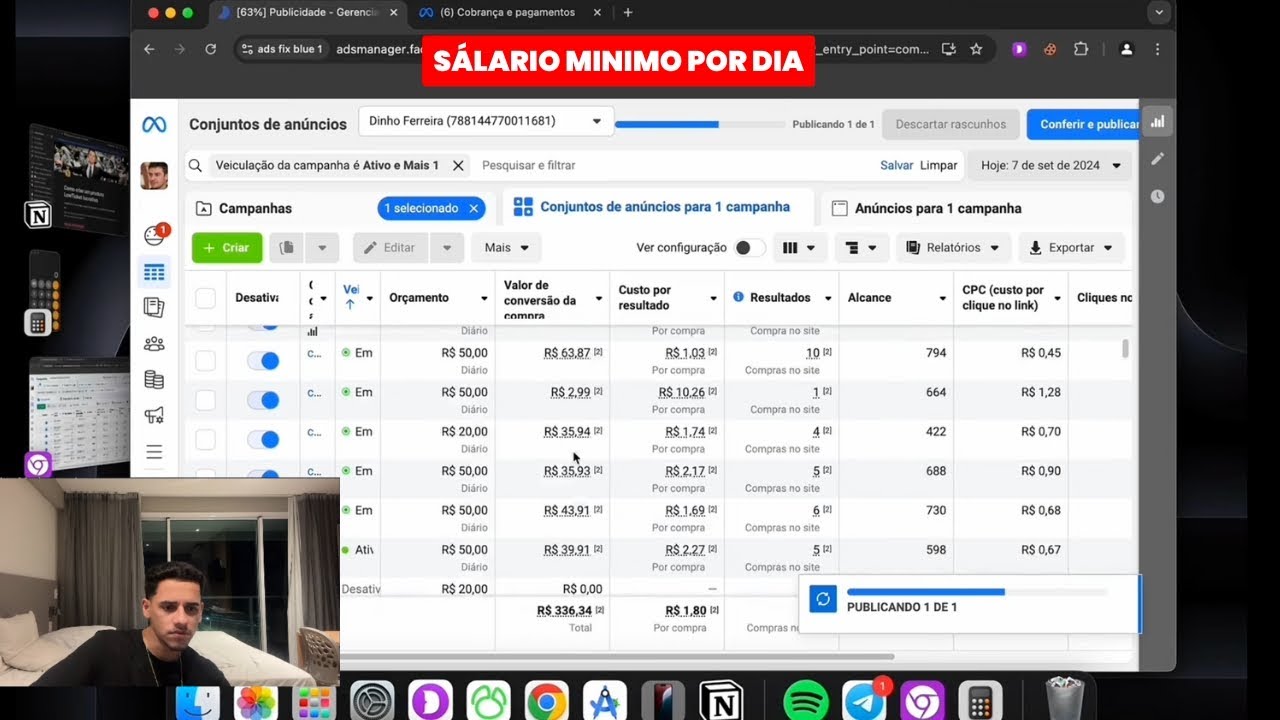Open the Audiences people icon in sidebar
This screenshot has width=1280, height=720.
[x=154, y=343]
